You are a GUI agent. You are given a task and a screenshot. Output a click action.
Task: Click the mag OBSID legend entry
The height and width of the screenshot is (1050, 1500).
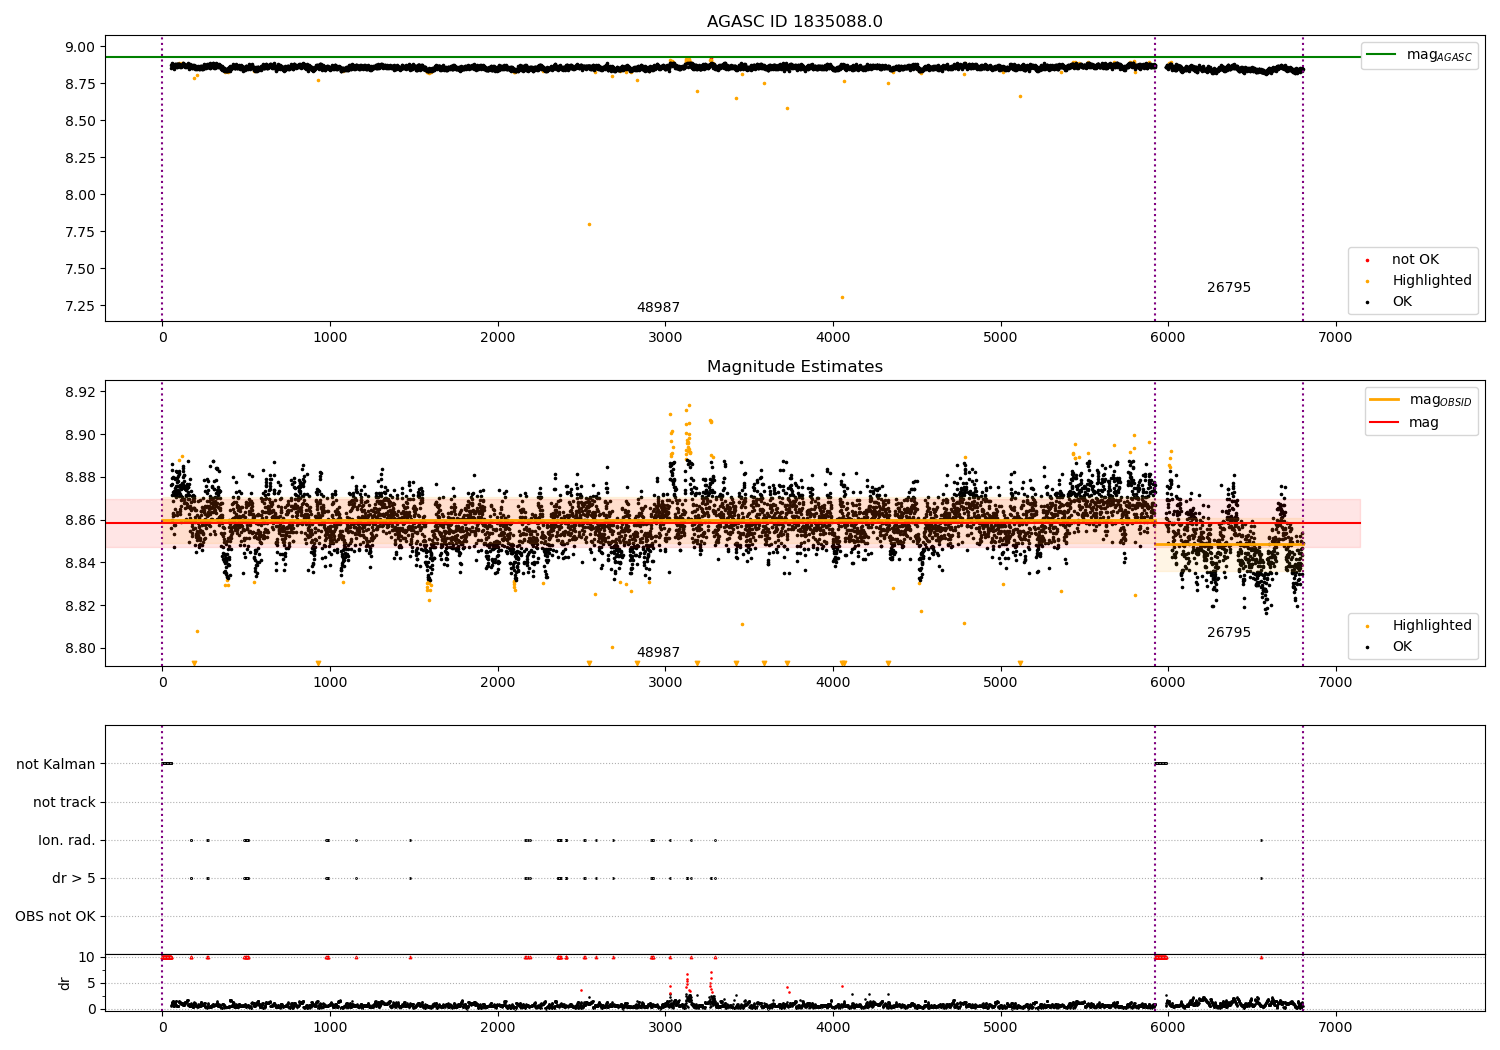click(x=1421, y=400)
